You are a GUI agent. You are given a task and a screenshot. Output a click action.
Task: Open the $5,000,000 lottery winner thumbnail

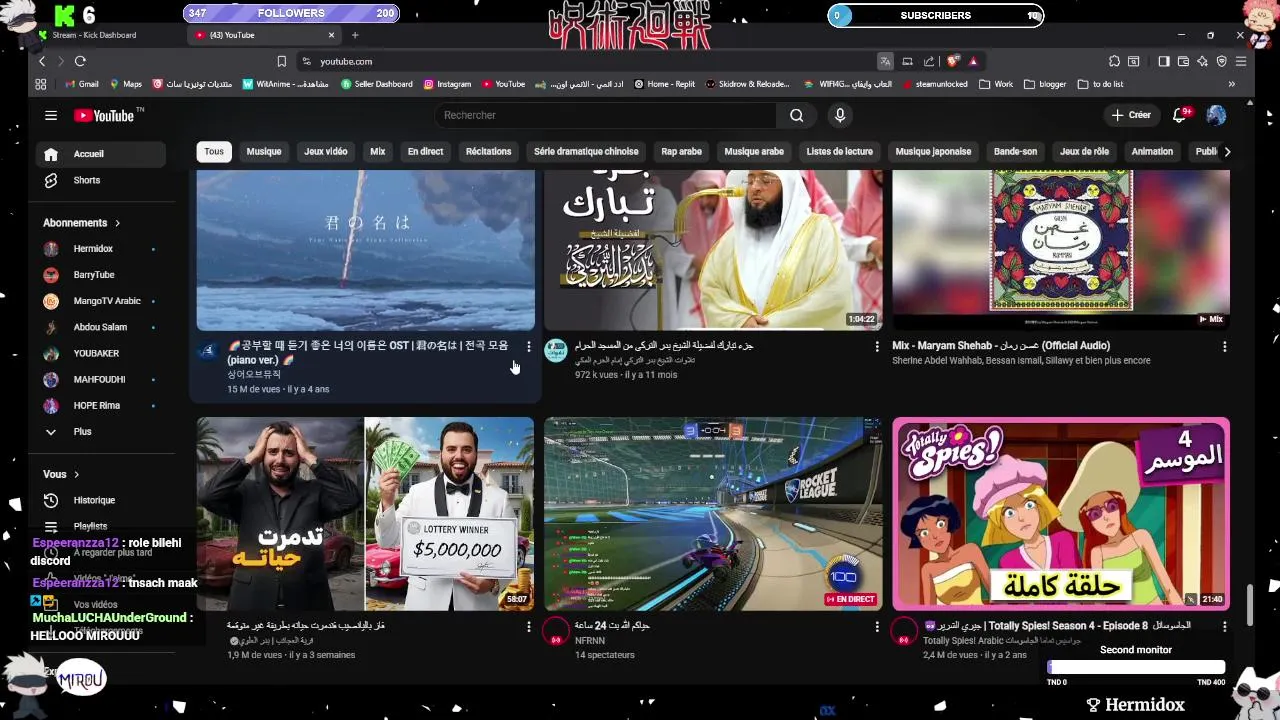click(x=366, y=514)
